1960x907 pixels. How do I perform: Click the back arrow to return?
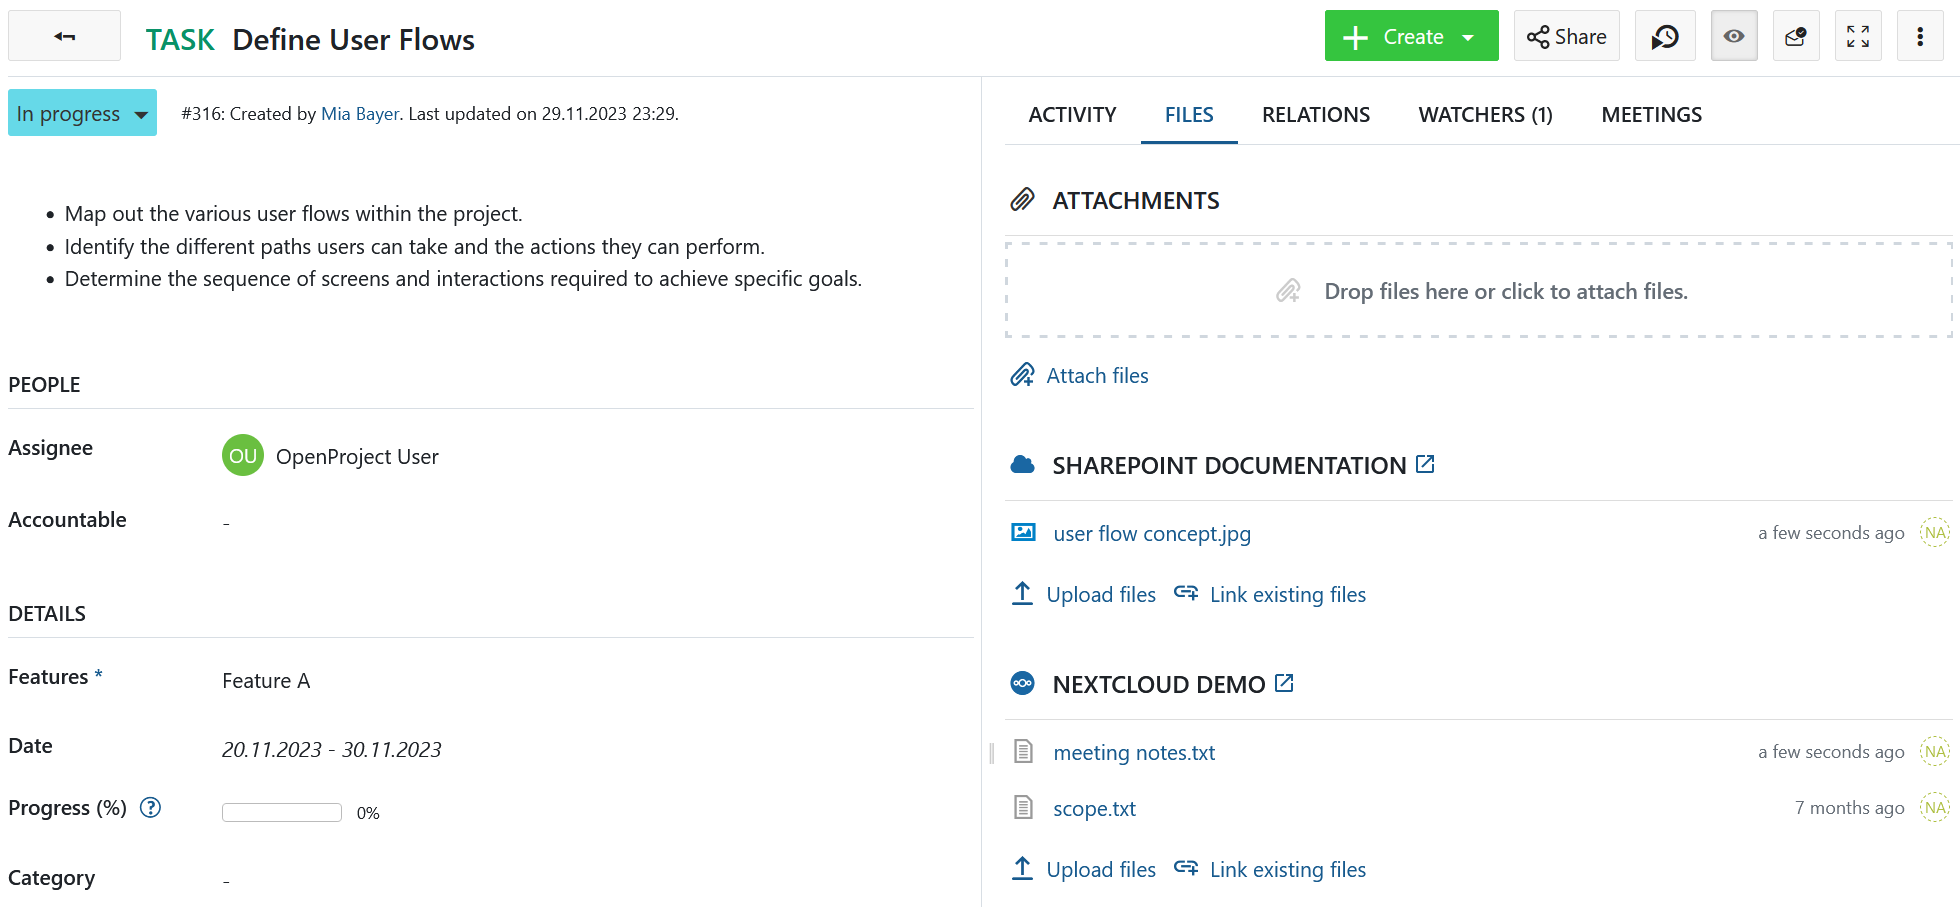tap(64, 35)
